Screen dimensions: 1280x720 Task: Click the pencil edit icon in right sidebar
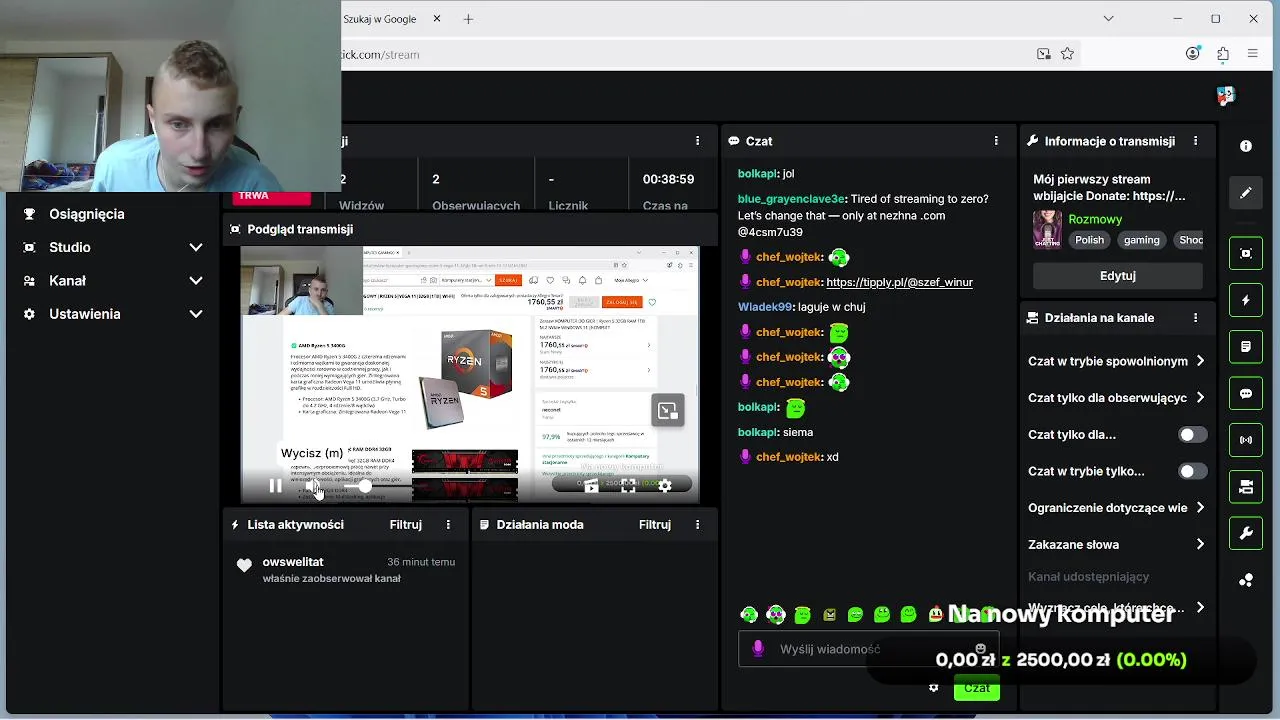tap(1246, 193)
